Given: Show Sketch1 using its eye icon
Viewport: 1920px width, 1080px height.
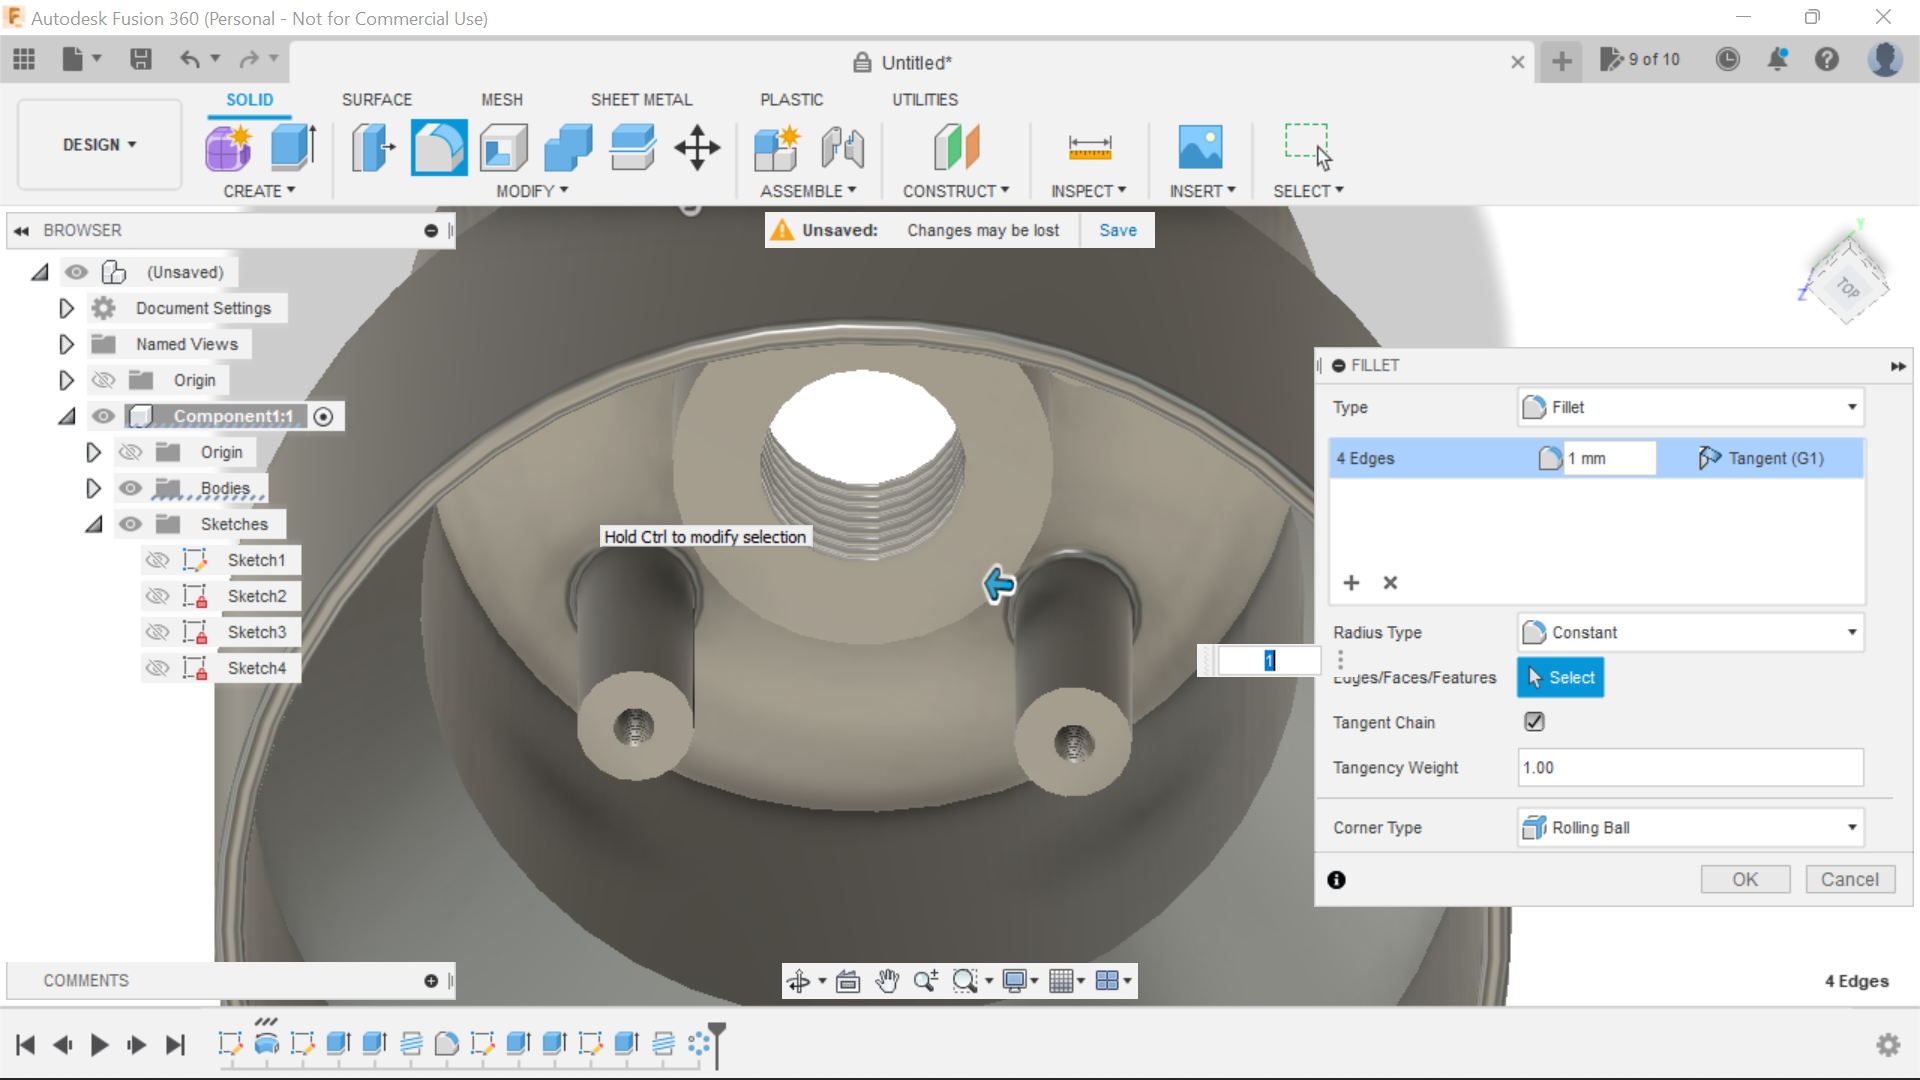Looking at the screenshot, I should pyautogui.click(x=157, y=560).
